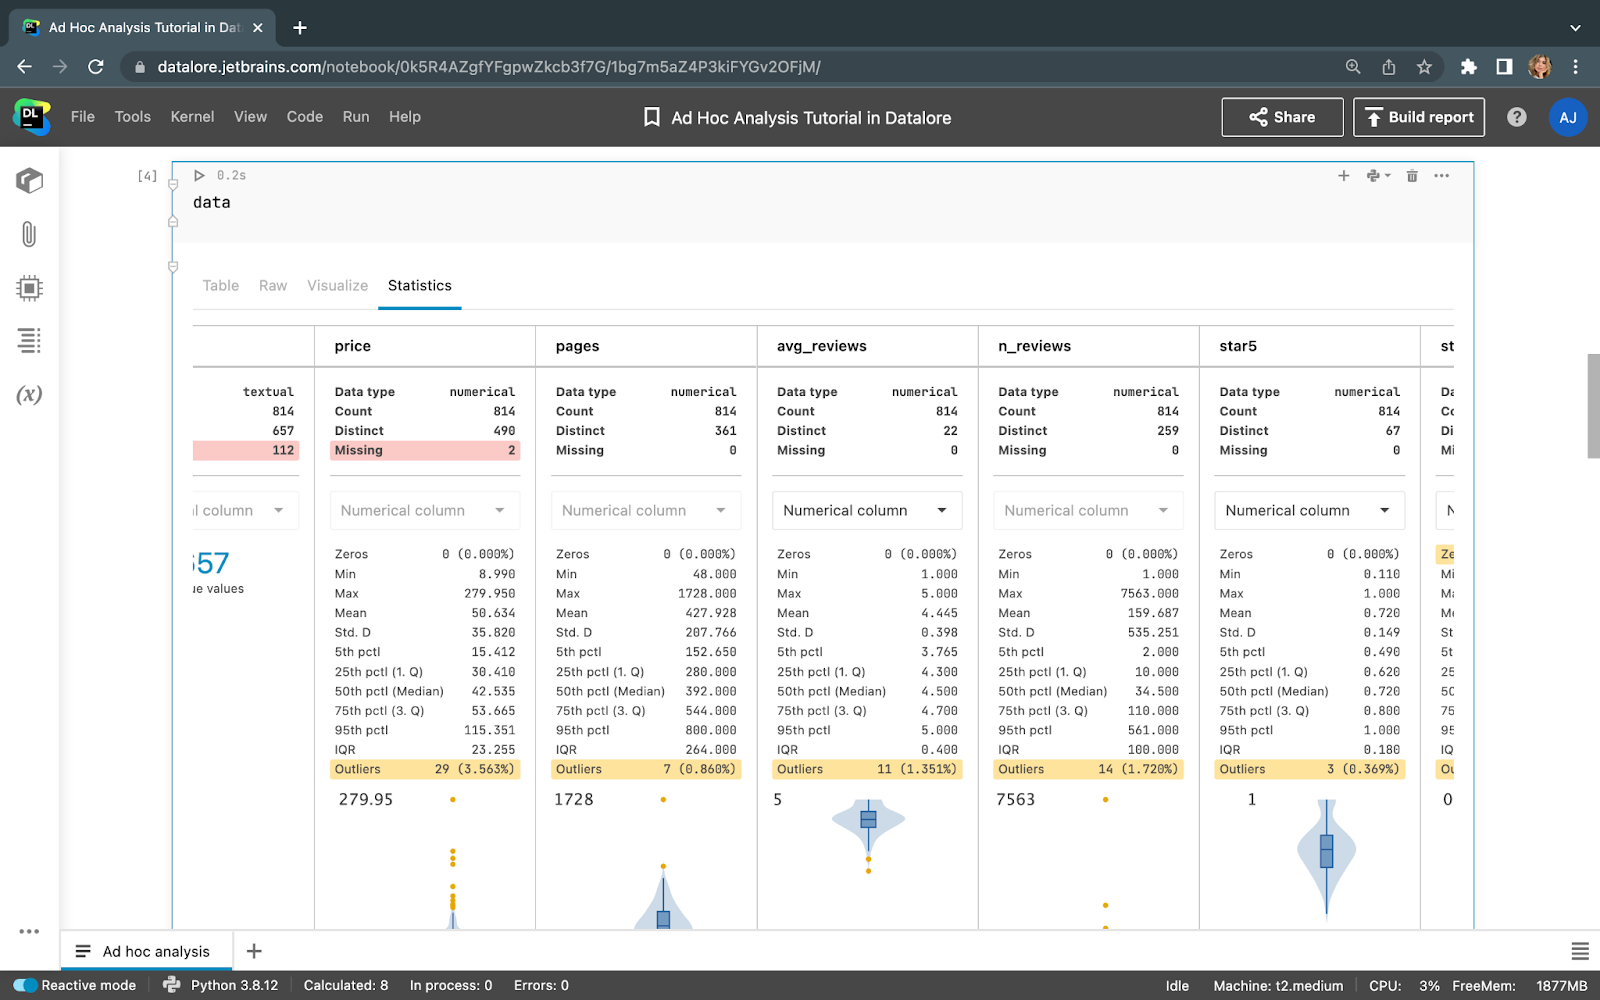This screenshot has width=1600, height=1000.
Task: Open the table of contents sidebar icon
Action: 29,341
